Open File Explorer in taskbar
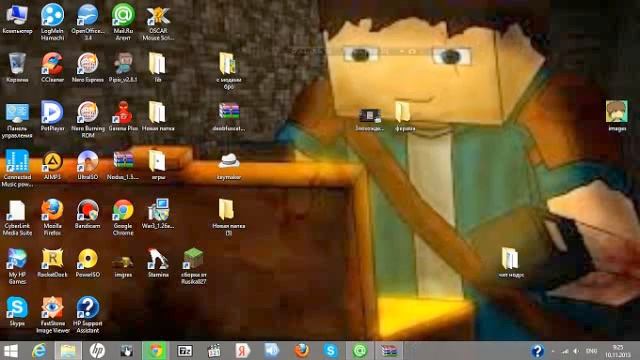Viewport: 640px width, 360px height. coord(68,351)
